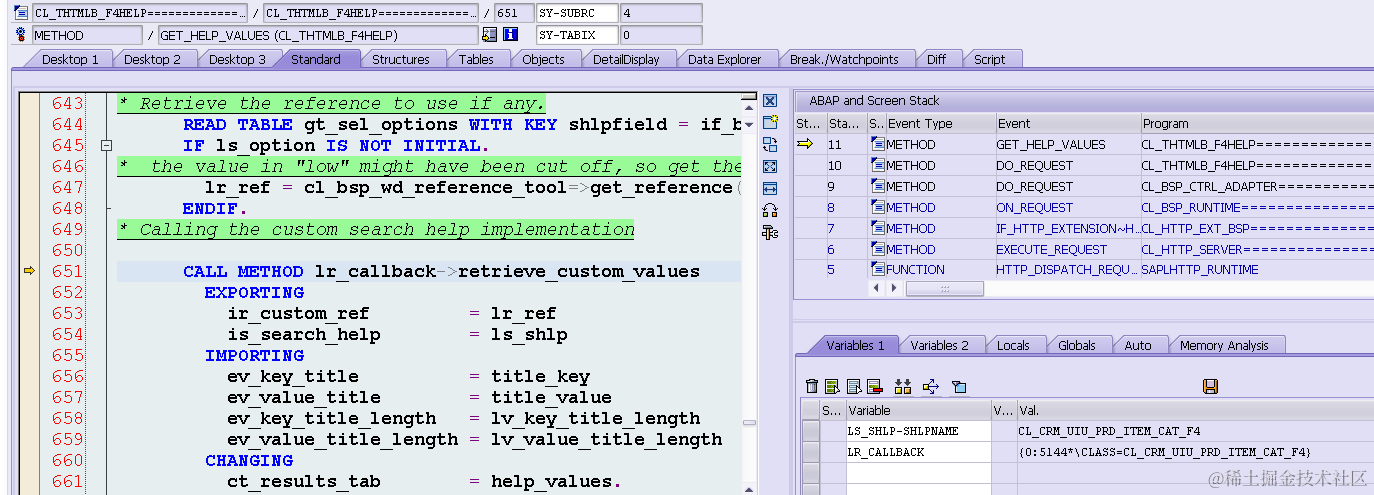
Task: Open the Break./Watchpoints tab
Action: pos(844,59)
